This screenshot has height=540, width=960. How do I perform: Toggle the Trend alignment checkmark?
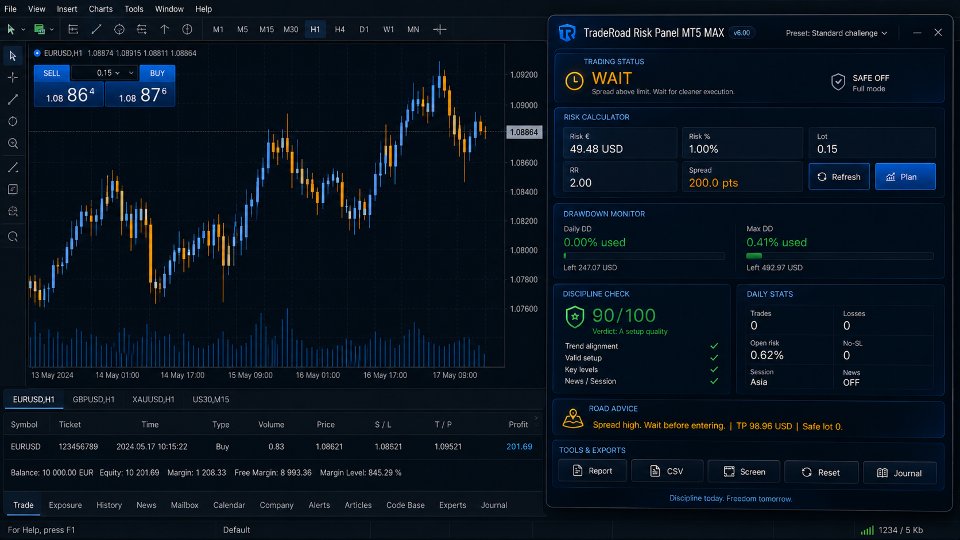(714, 346)
